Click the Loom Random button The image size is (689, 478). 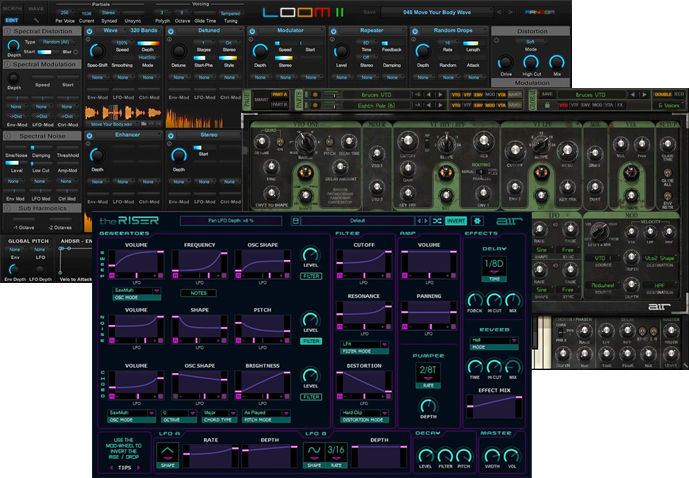pos(542,12)
